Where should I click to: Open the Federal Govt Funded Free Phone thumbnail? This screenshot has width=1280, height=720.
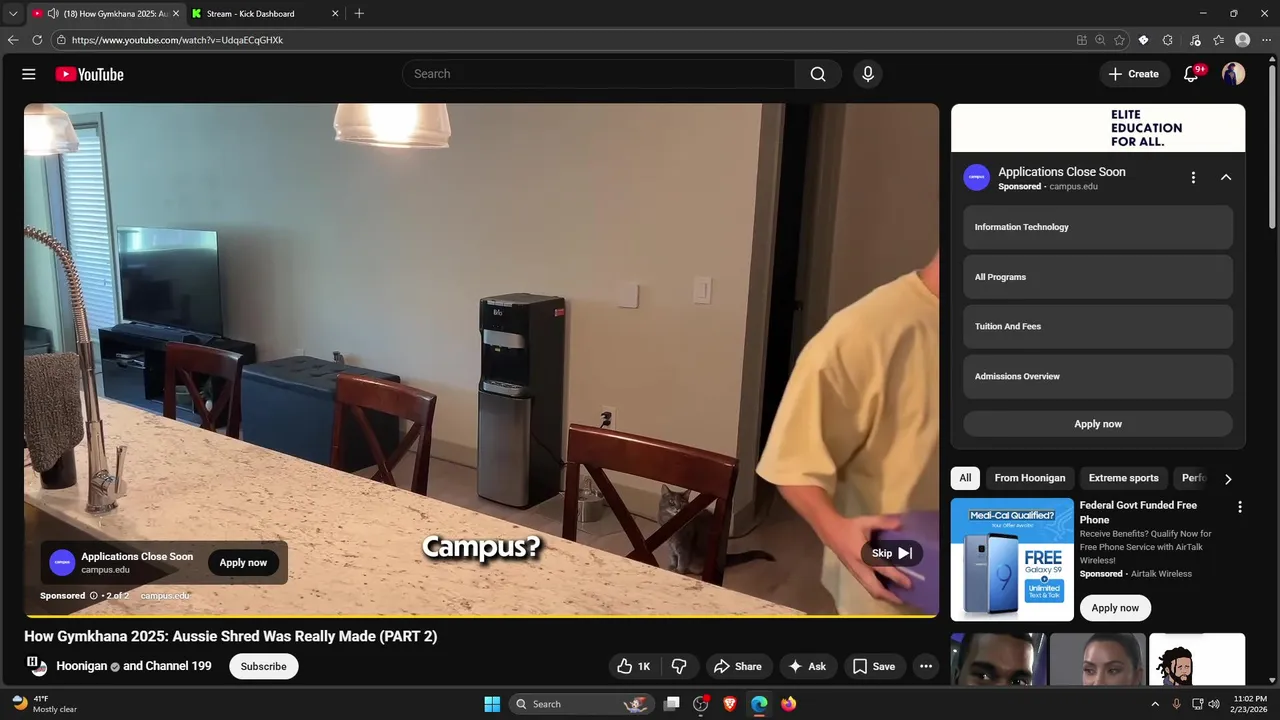coord(1012,560)
